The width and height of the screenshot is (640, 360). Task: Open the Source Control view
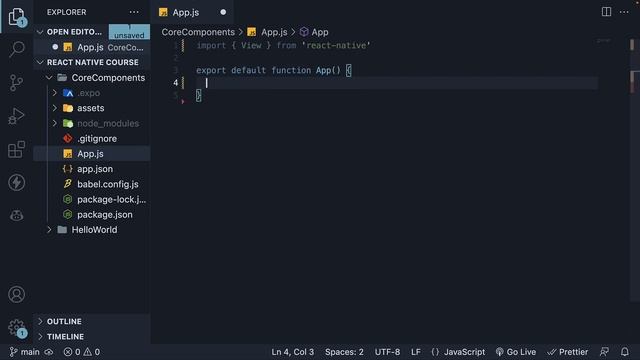click(x=16, y=83)
